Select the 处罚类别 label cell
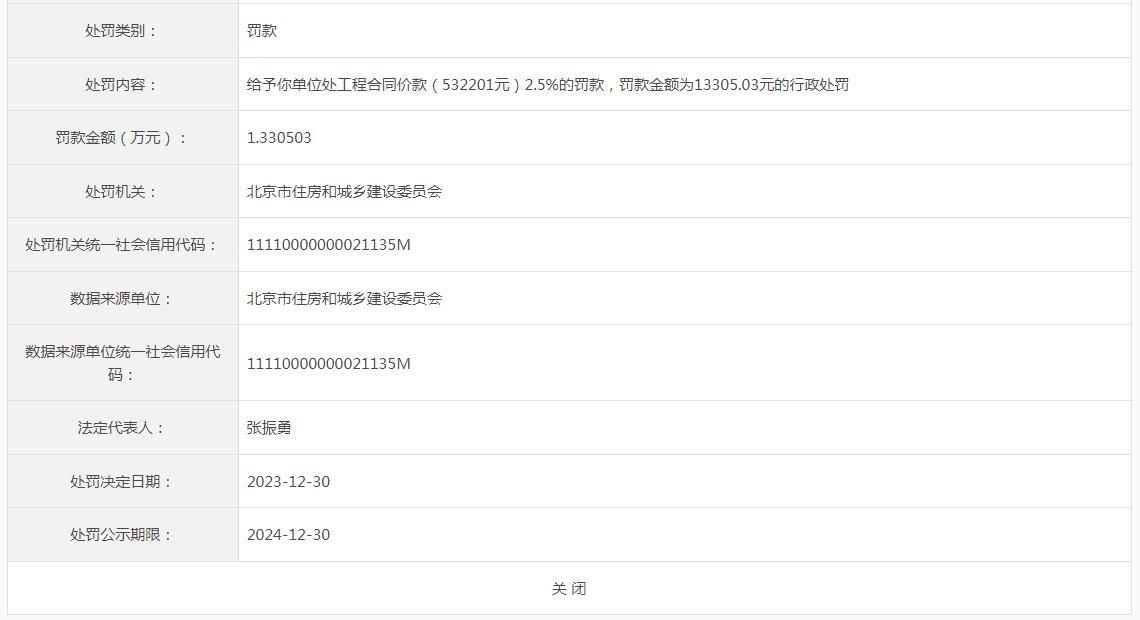The height and width of the screenshot is (620, 1140). (x=121, y=31)
